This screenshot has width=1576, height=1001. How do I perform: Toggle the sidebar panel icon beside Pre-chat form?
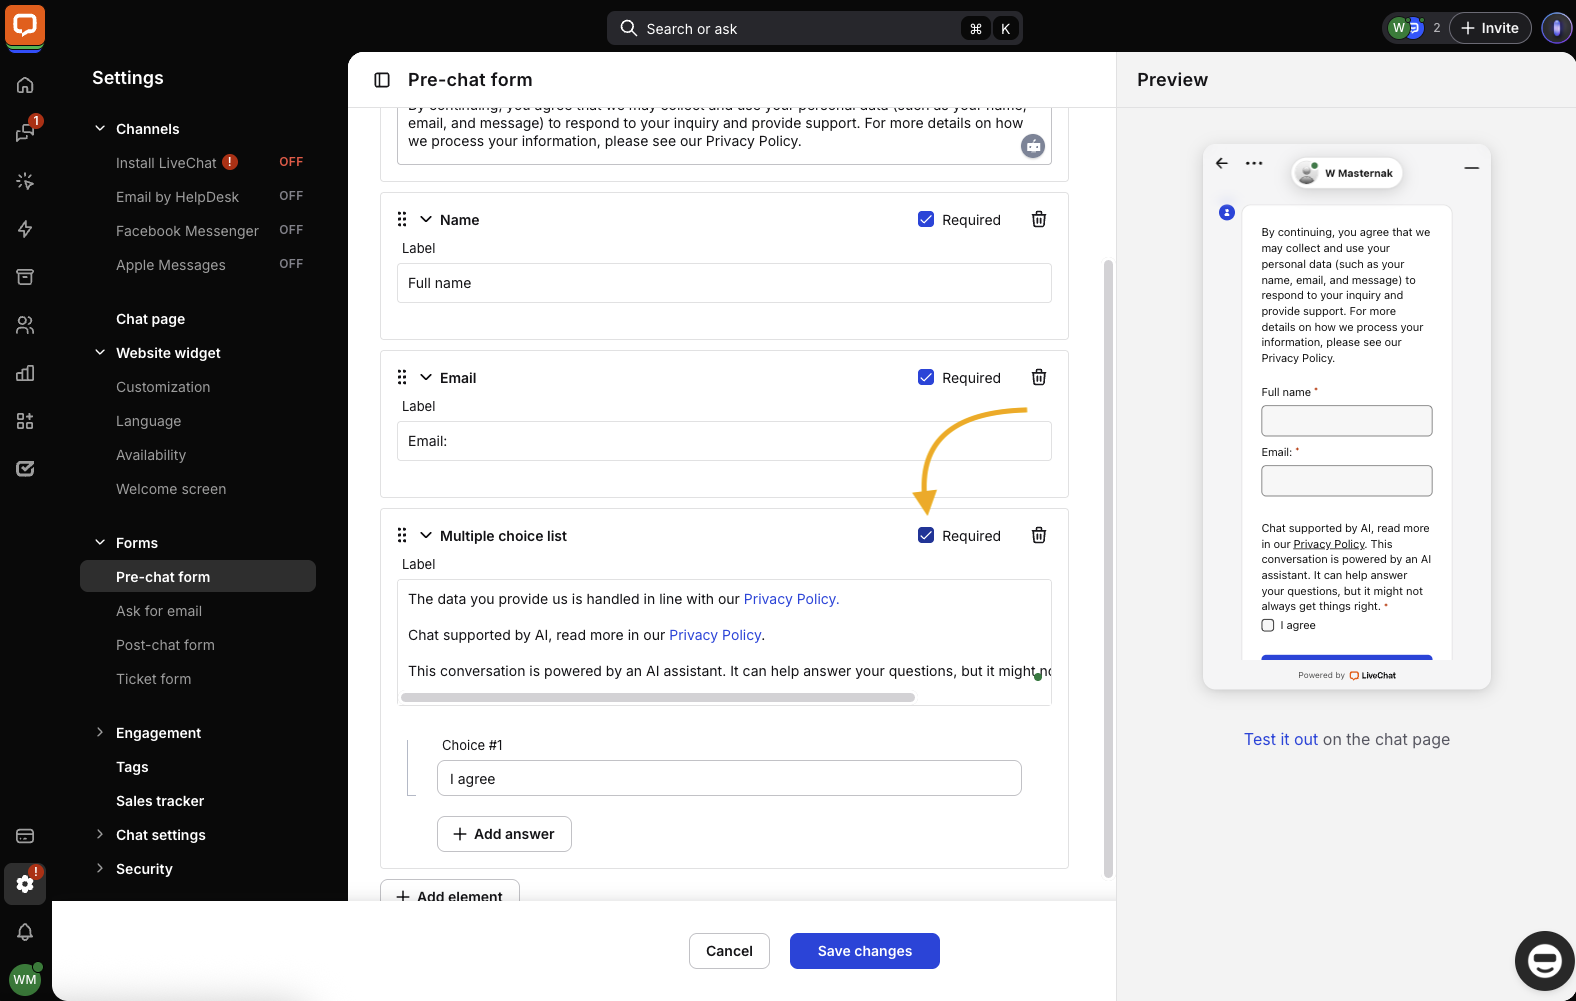click(x=382, y=80)
